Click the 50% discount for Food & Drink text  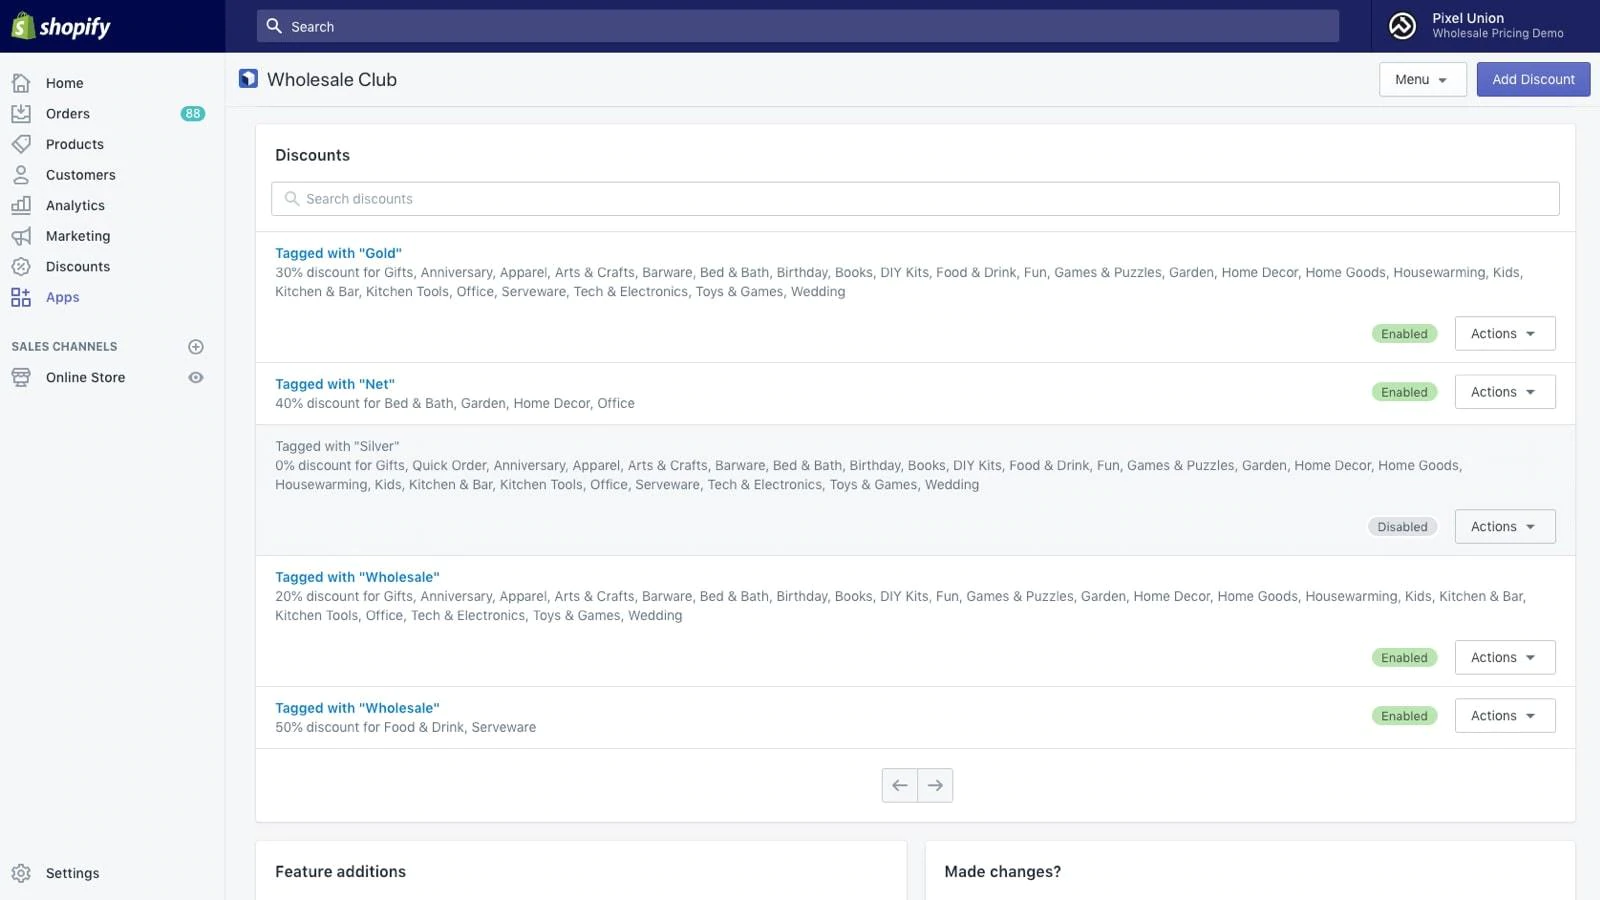(405, 728)
